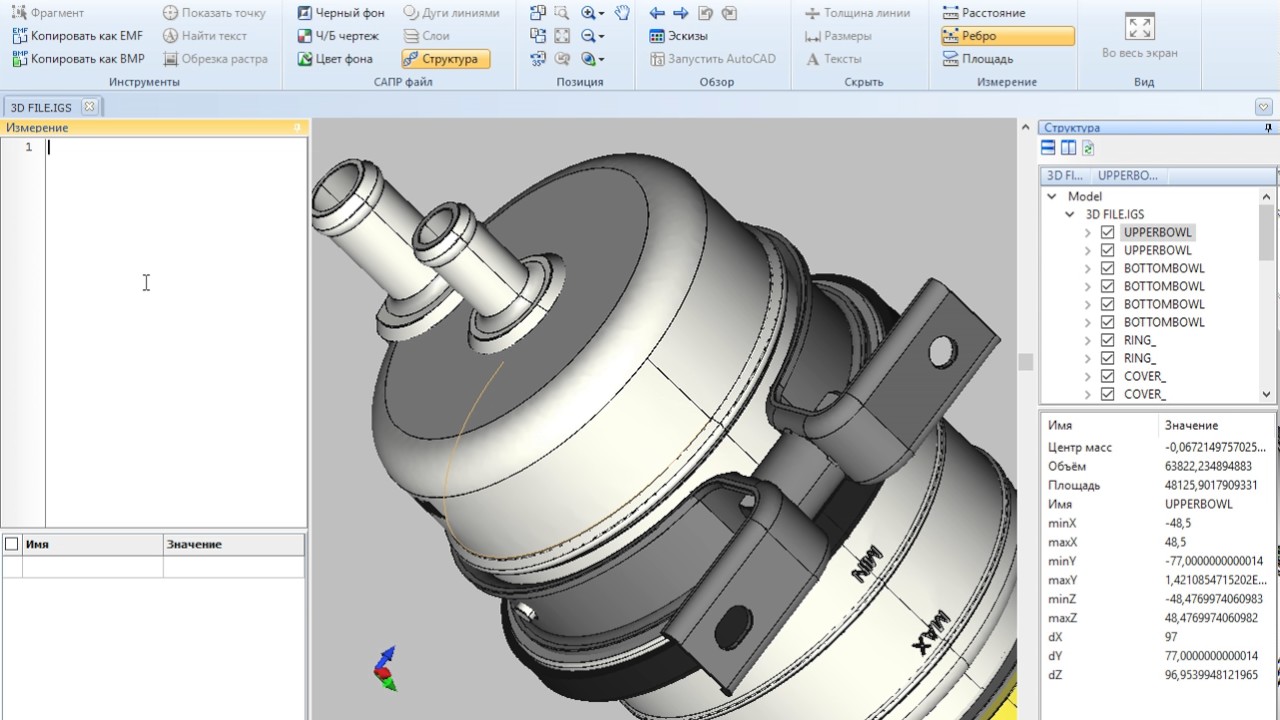
Task: Uncheck the highlighted UPPERBOWL checkbox
Action: point(1107,233)
